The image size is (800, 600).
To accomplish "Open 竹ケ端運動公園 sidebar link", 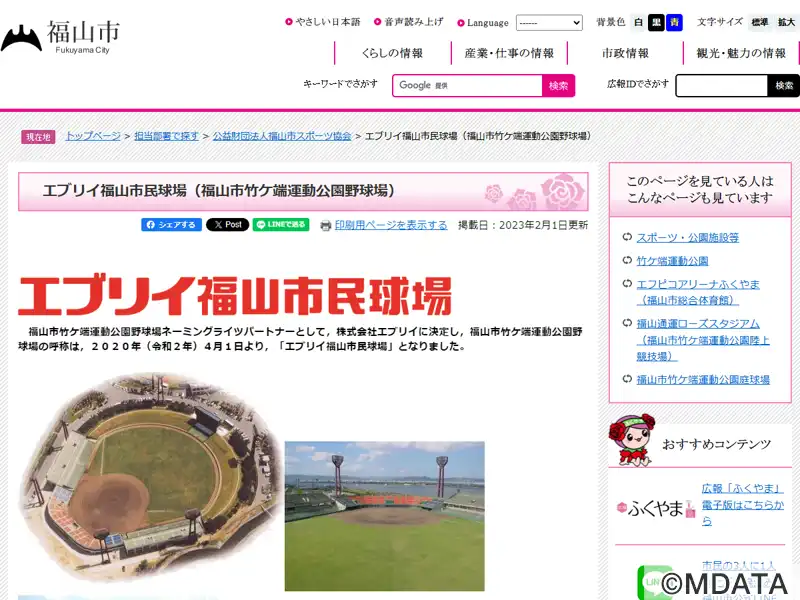I will click(672, 261).
